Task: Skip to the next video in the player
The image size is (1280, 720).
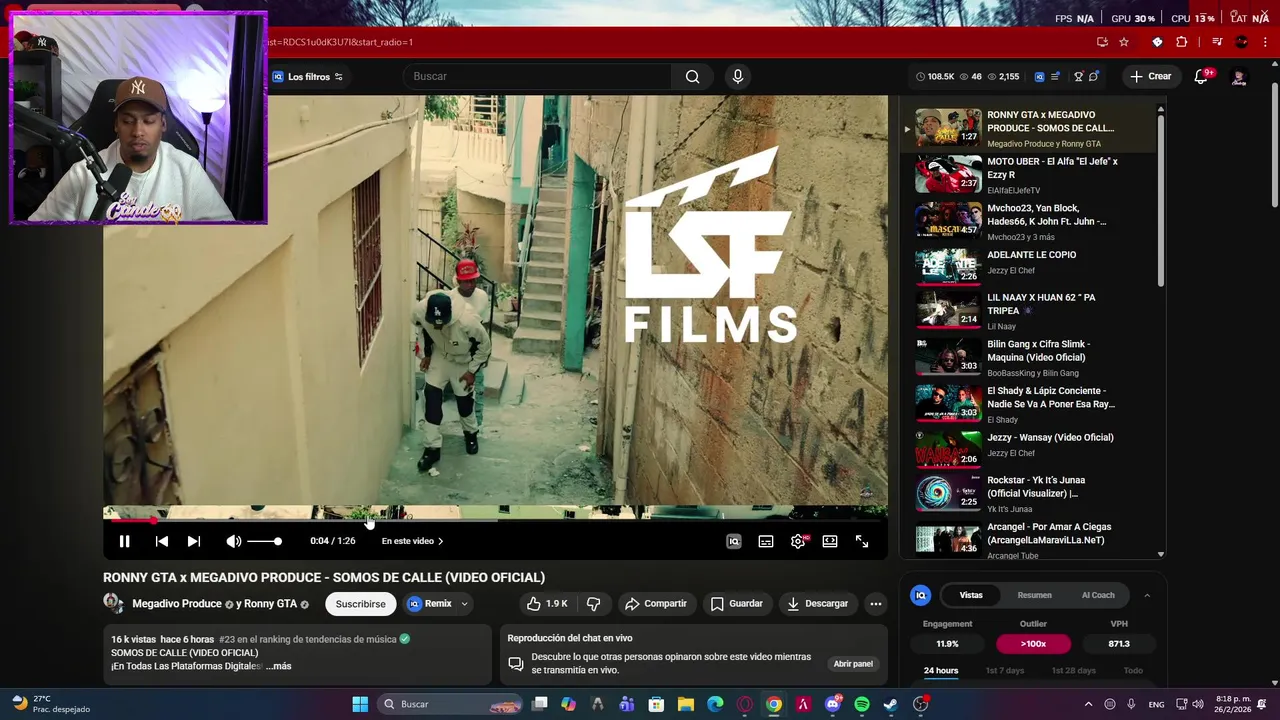Action: point(194,541)
